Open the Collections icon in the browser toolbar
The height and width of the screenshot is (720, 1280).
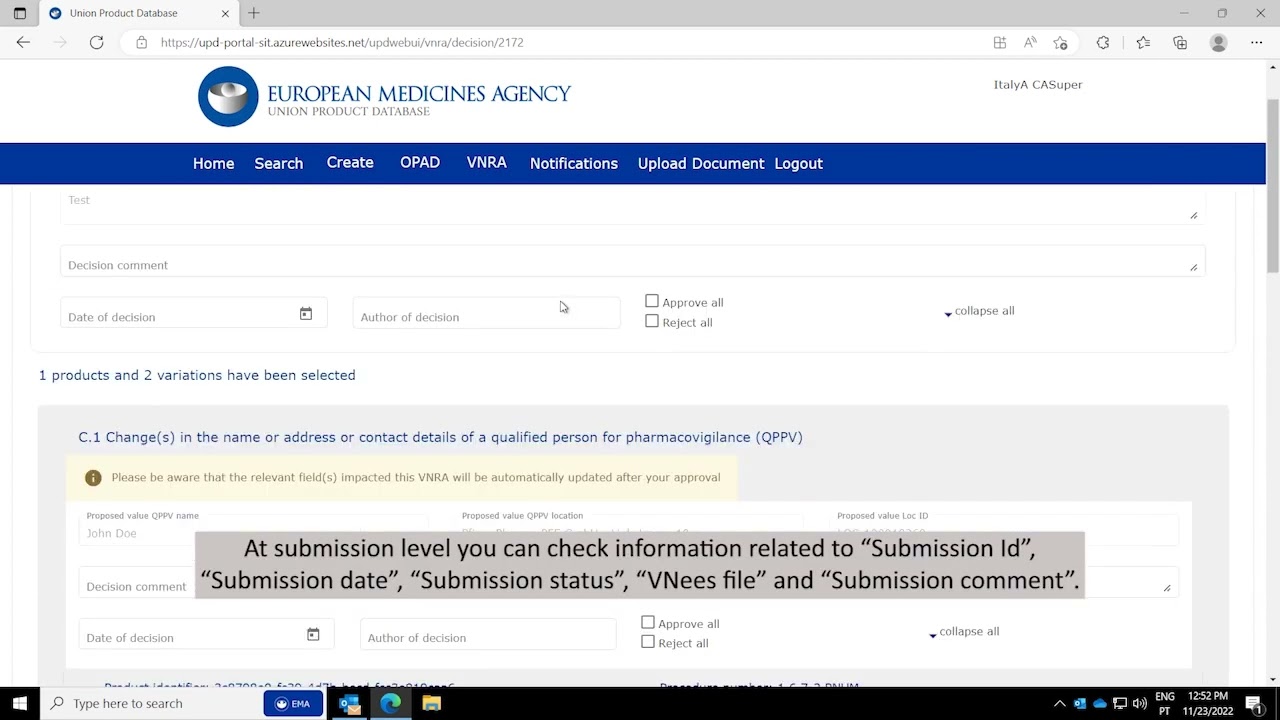point(1180,42)
